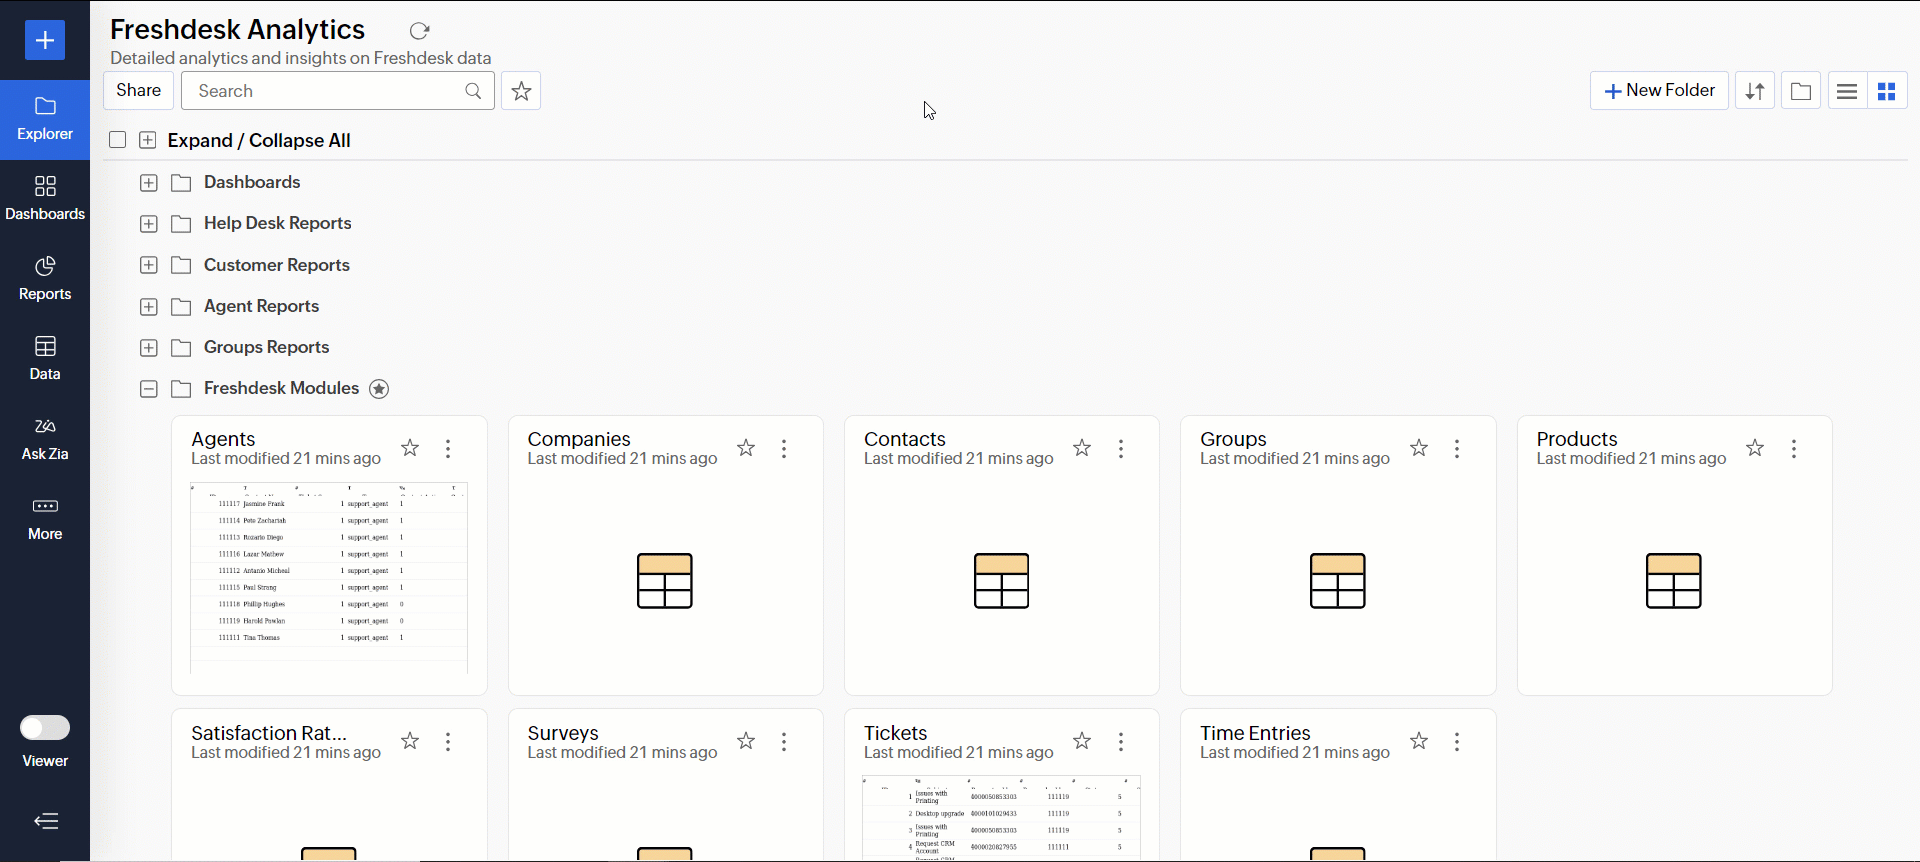1920x862 pixels.
Task: Open more options for Satisfaction Ratings
Action: point(448,742)
